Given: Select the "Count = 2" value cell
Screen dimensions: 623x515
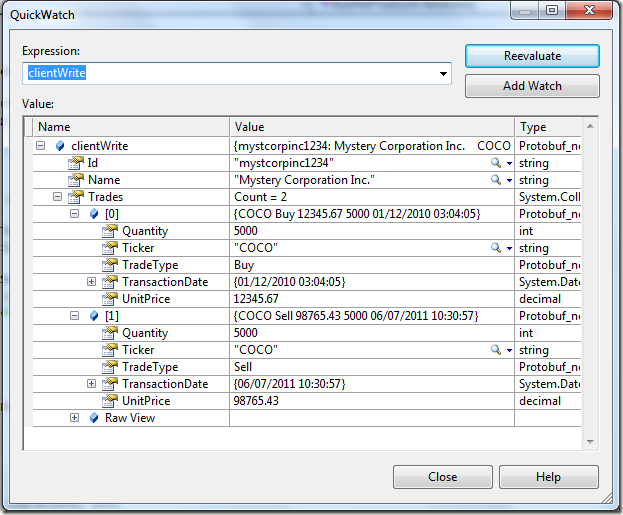Looking at the screenshot, I should 372,197.
